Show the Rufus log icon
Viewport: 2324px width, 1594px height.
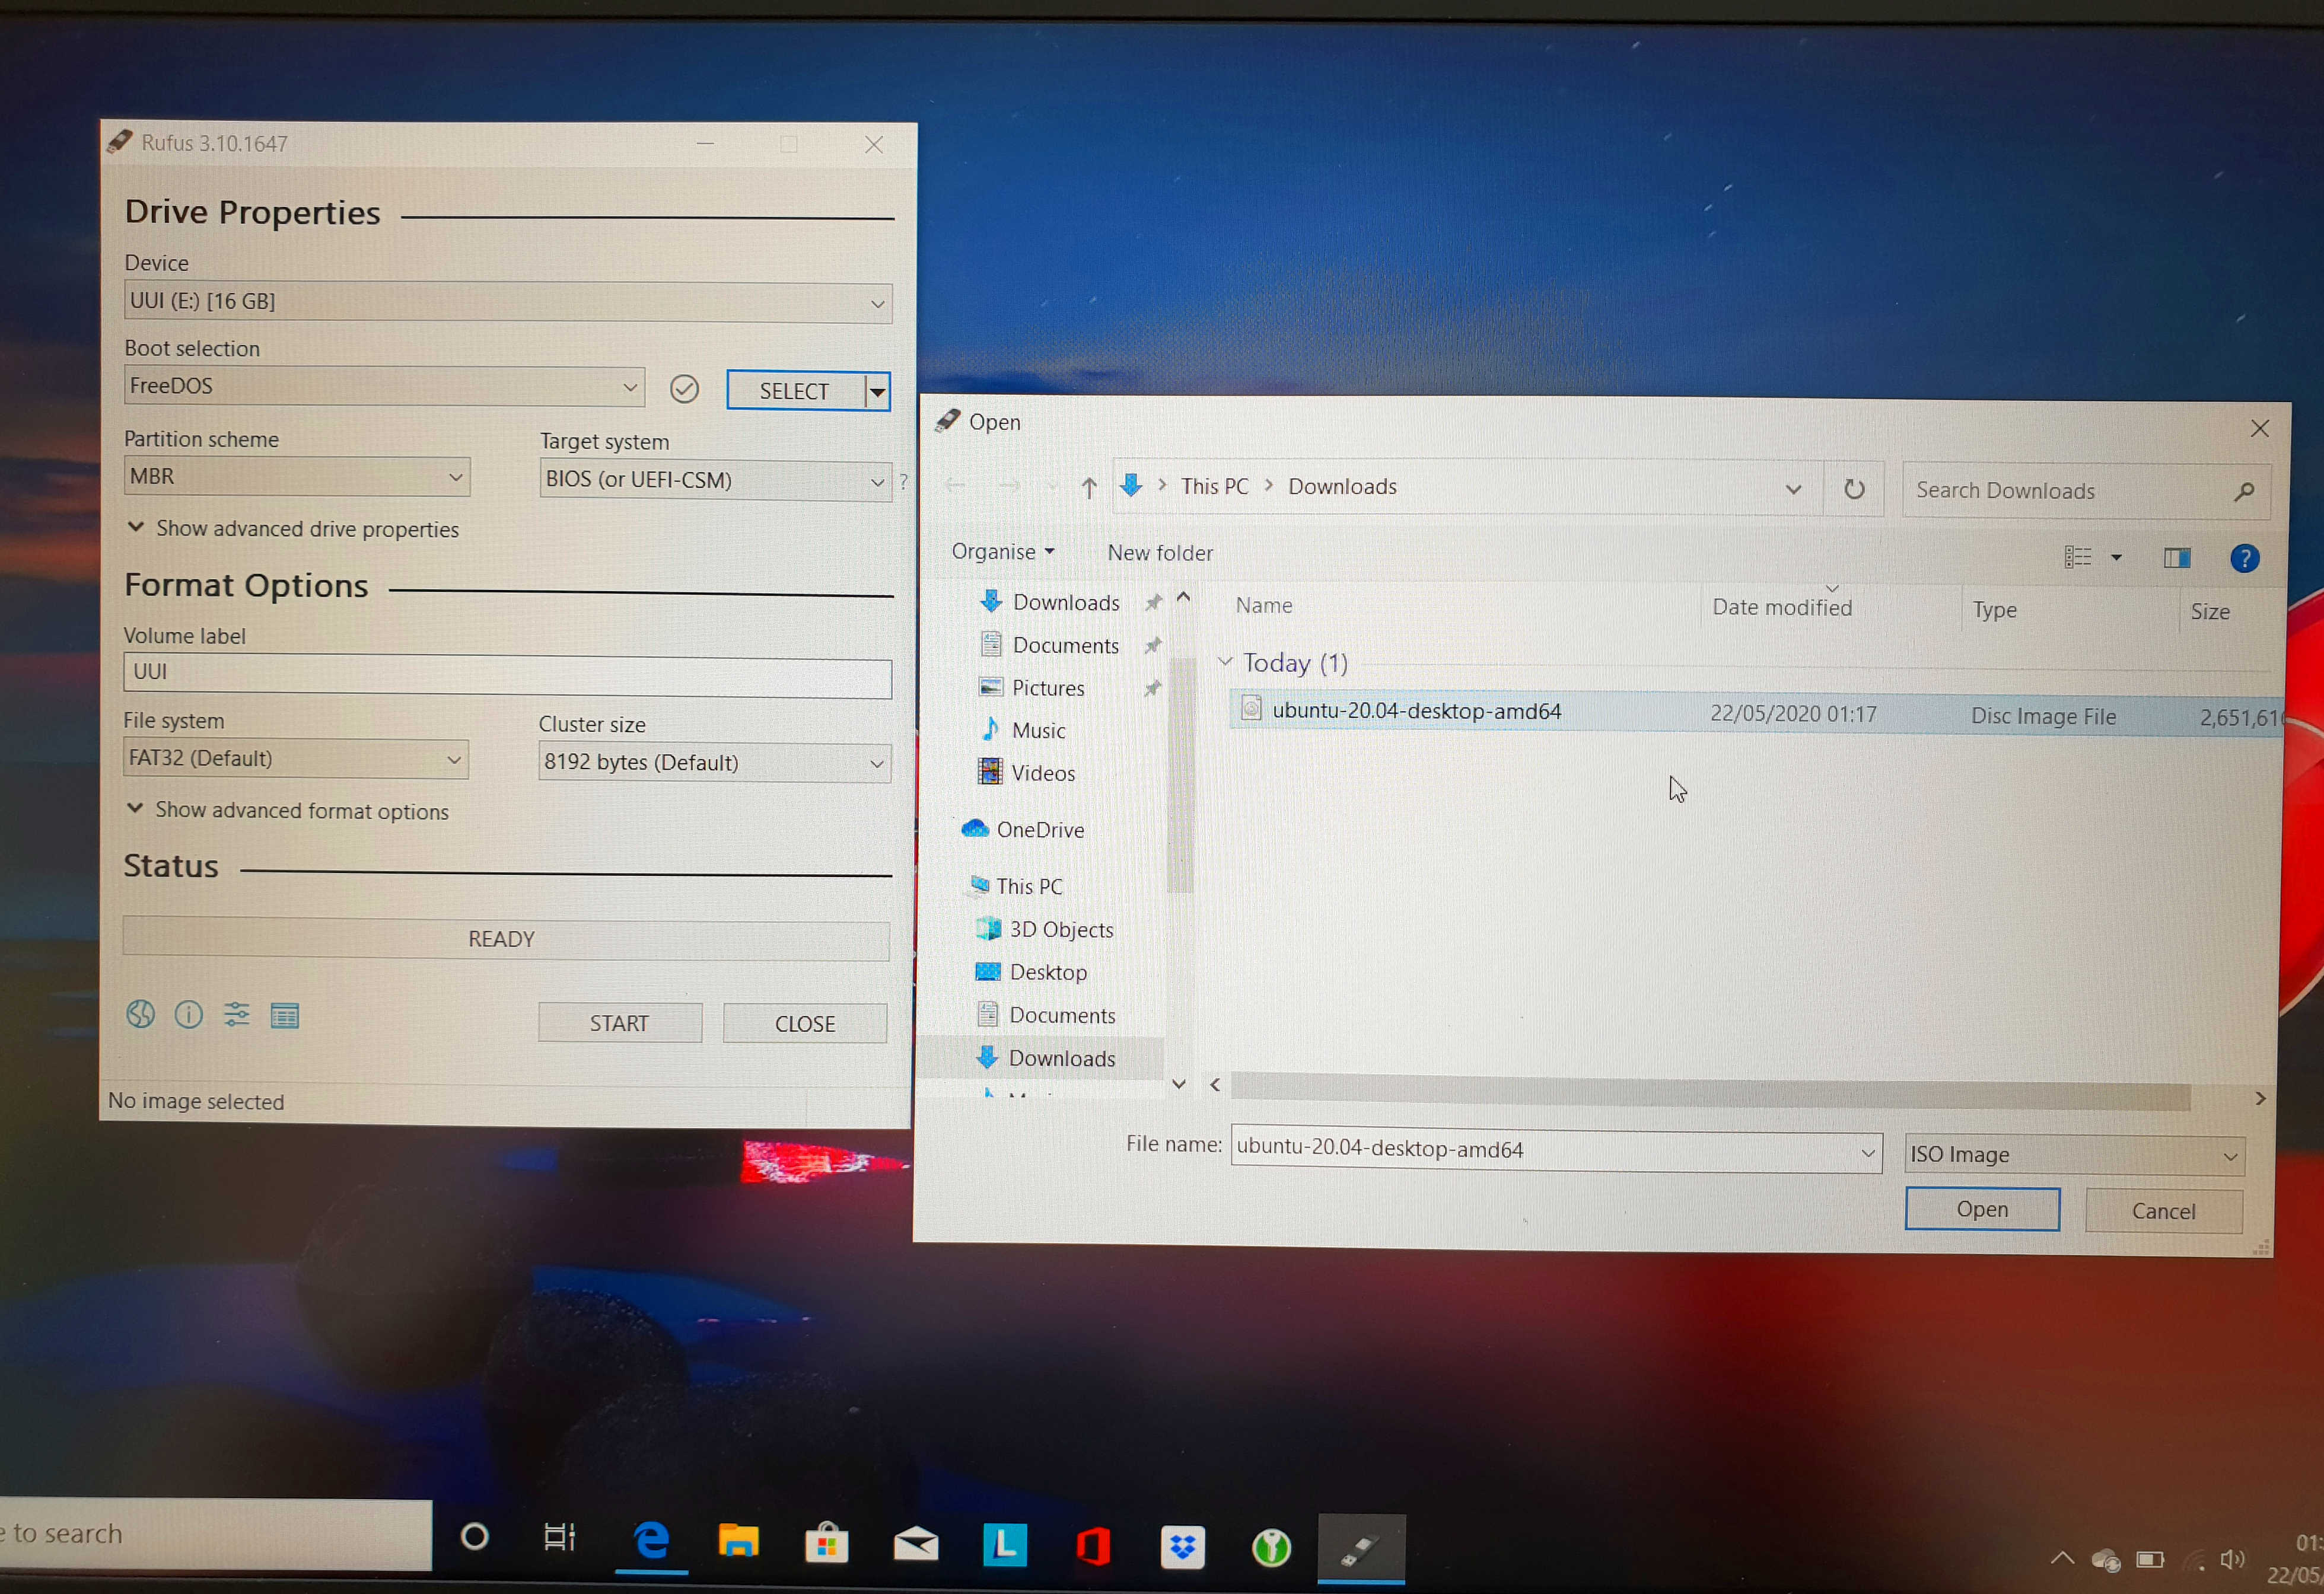tap(285, 1016)
